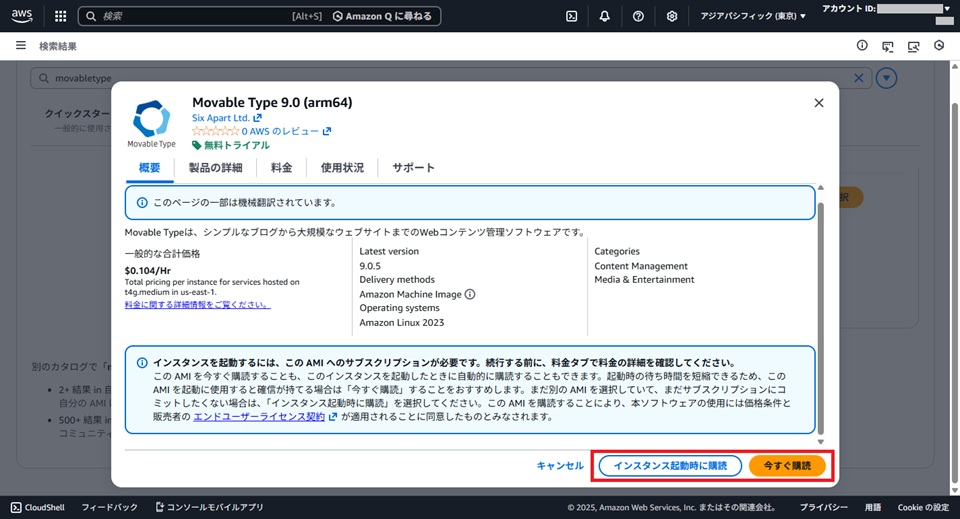Switch to the 製品の詳細 tab
Viewport: 960px width, 519px height.
tap(215, 168)
